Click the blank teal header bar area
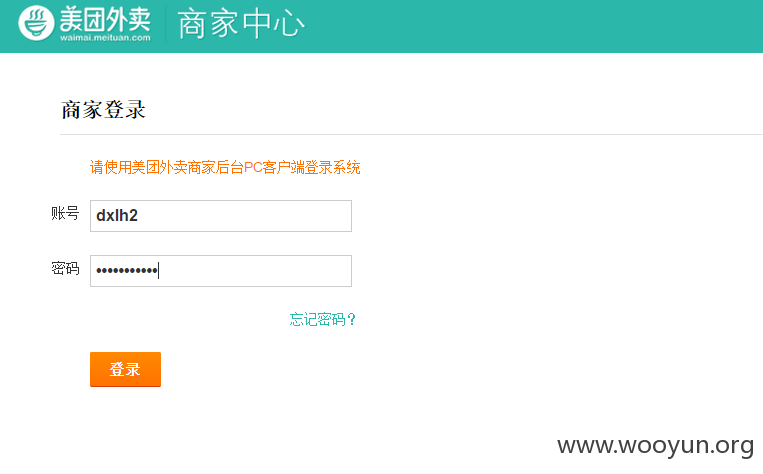 [x=535, y=24]
